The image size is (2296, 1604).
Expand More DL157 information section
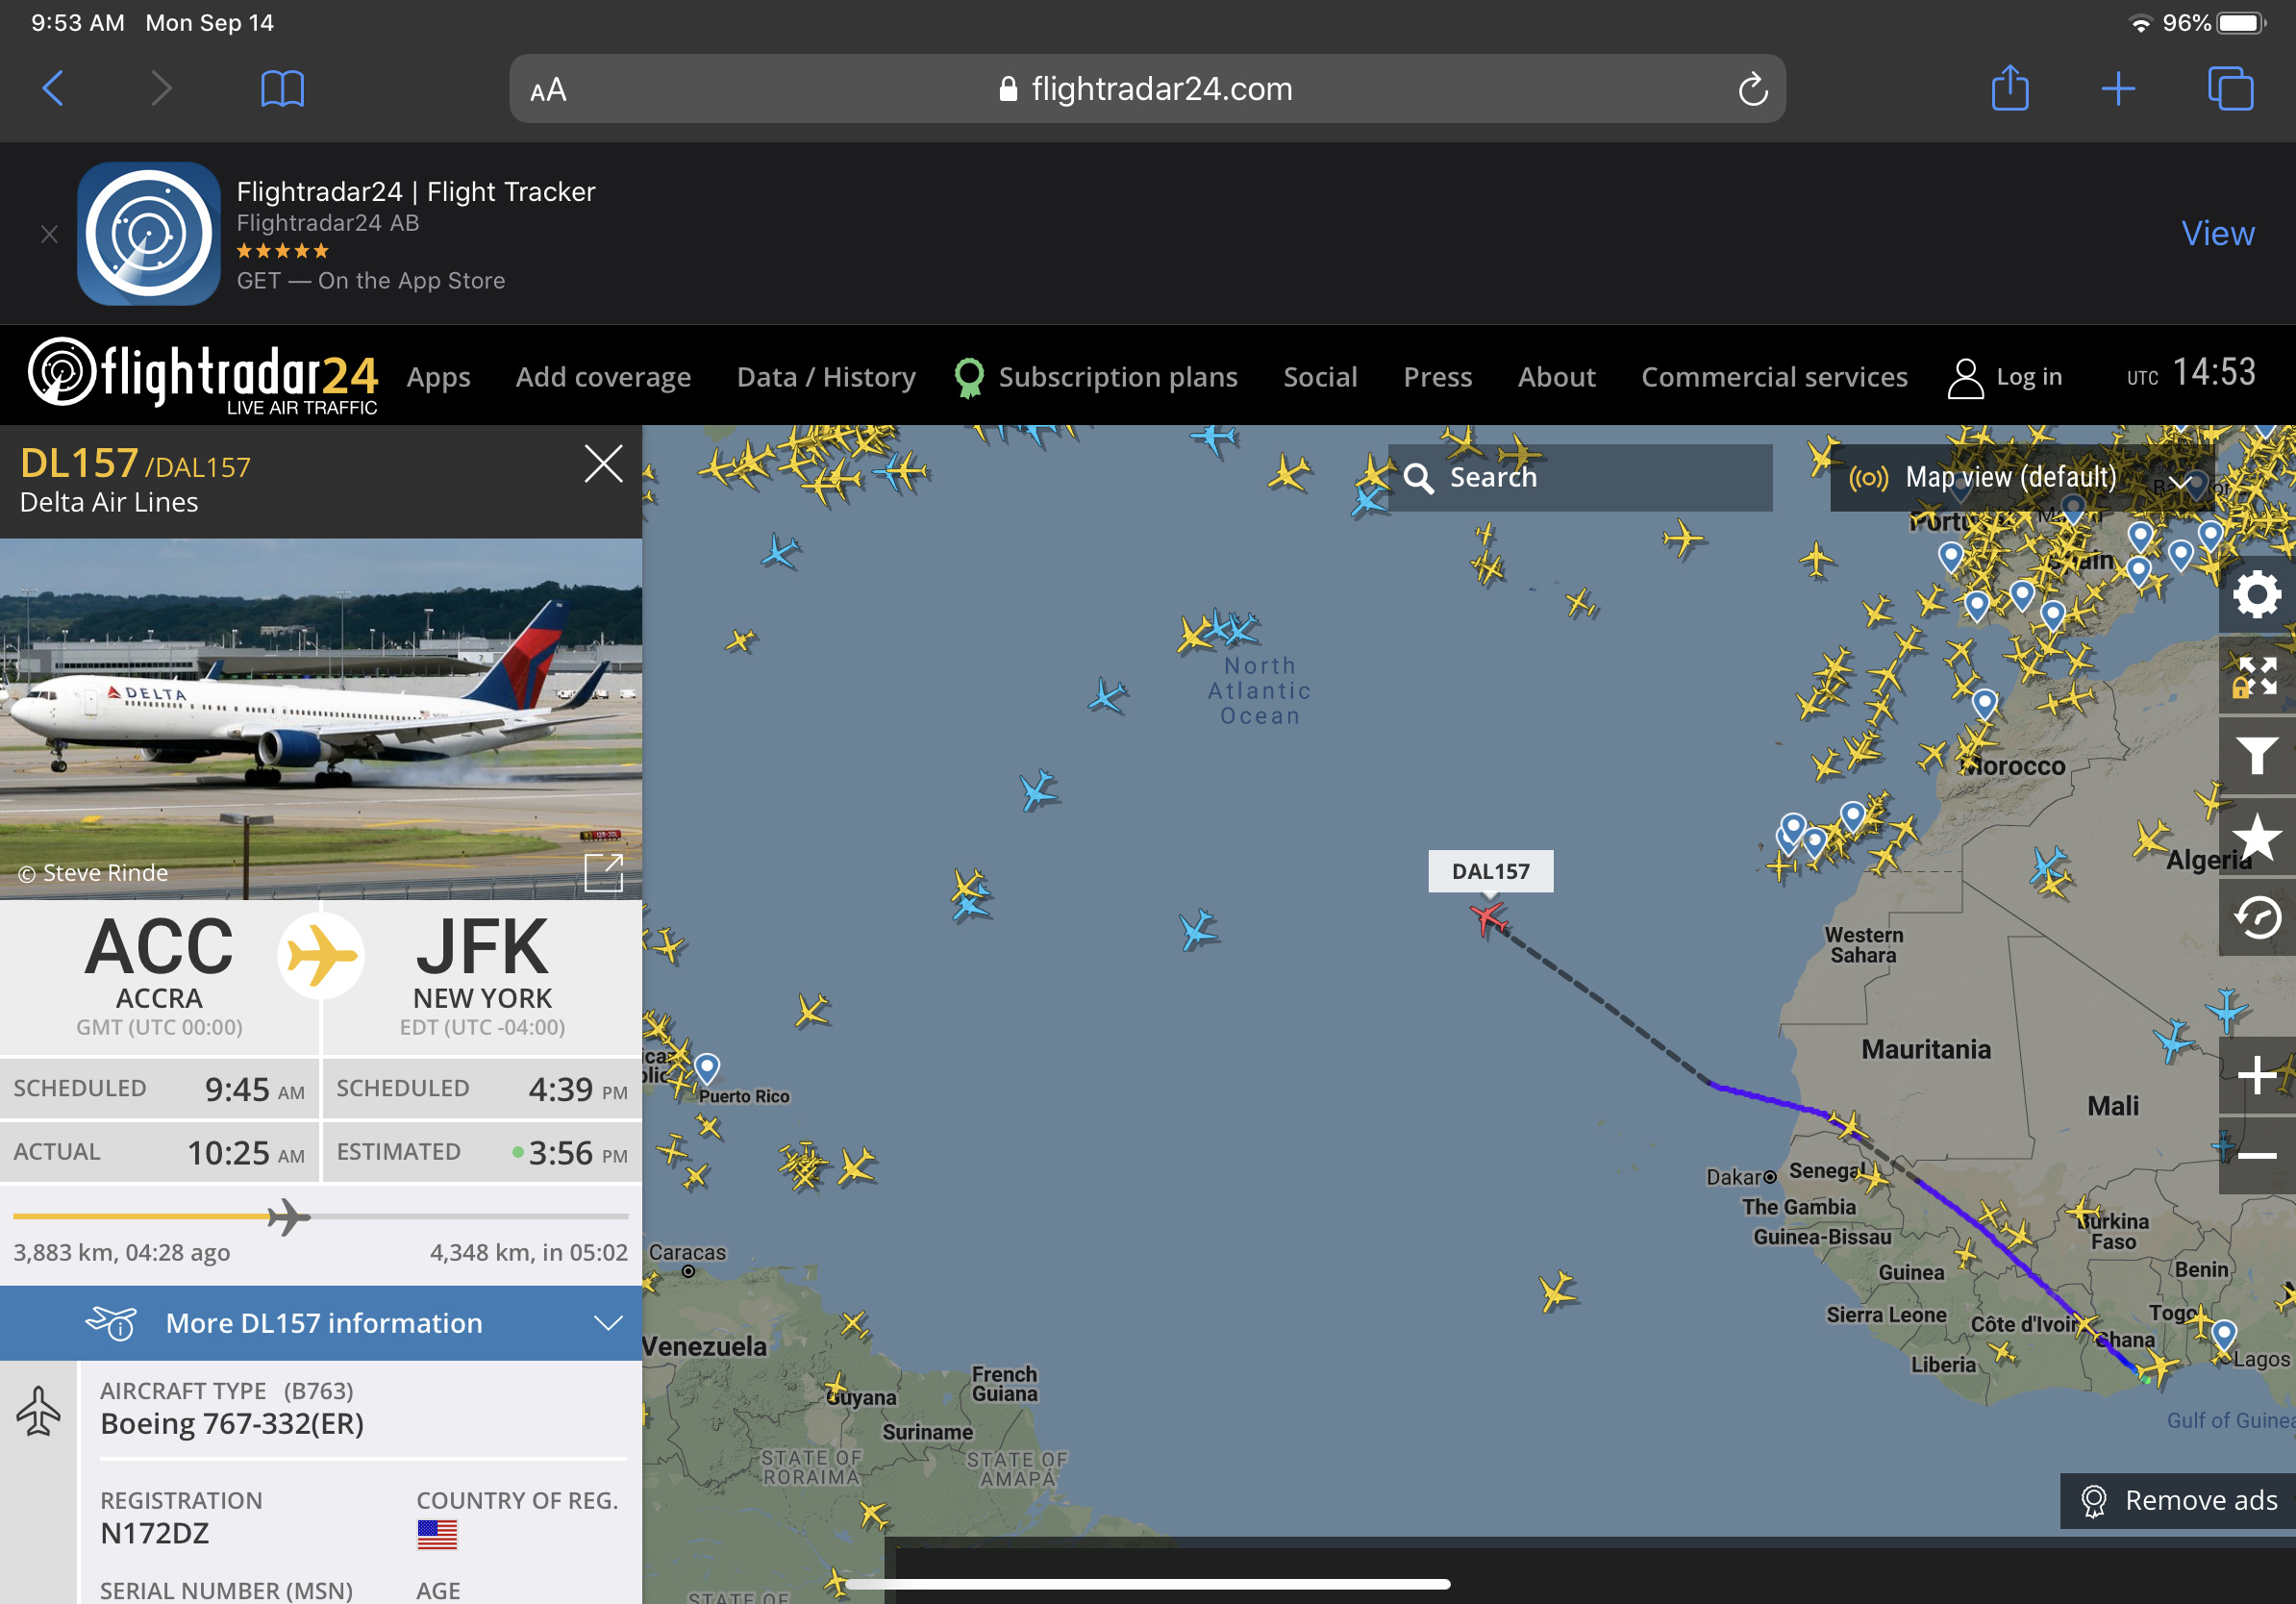coord(321,1323)
